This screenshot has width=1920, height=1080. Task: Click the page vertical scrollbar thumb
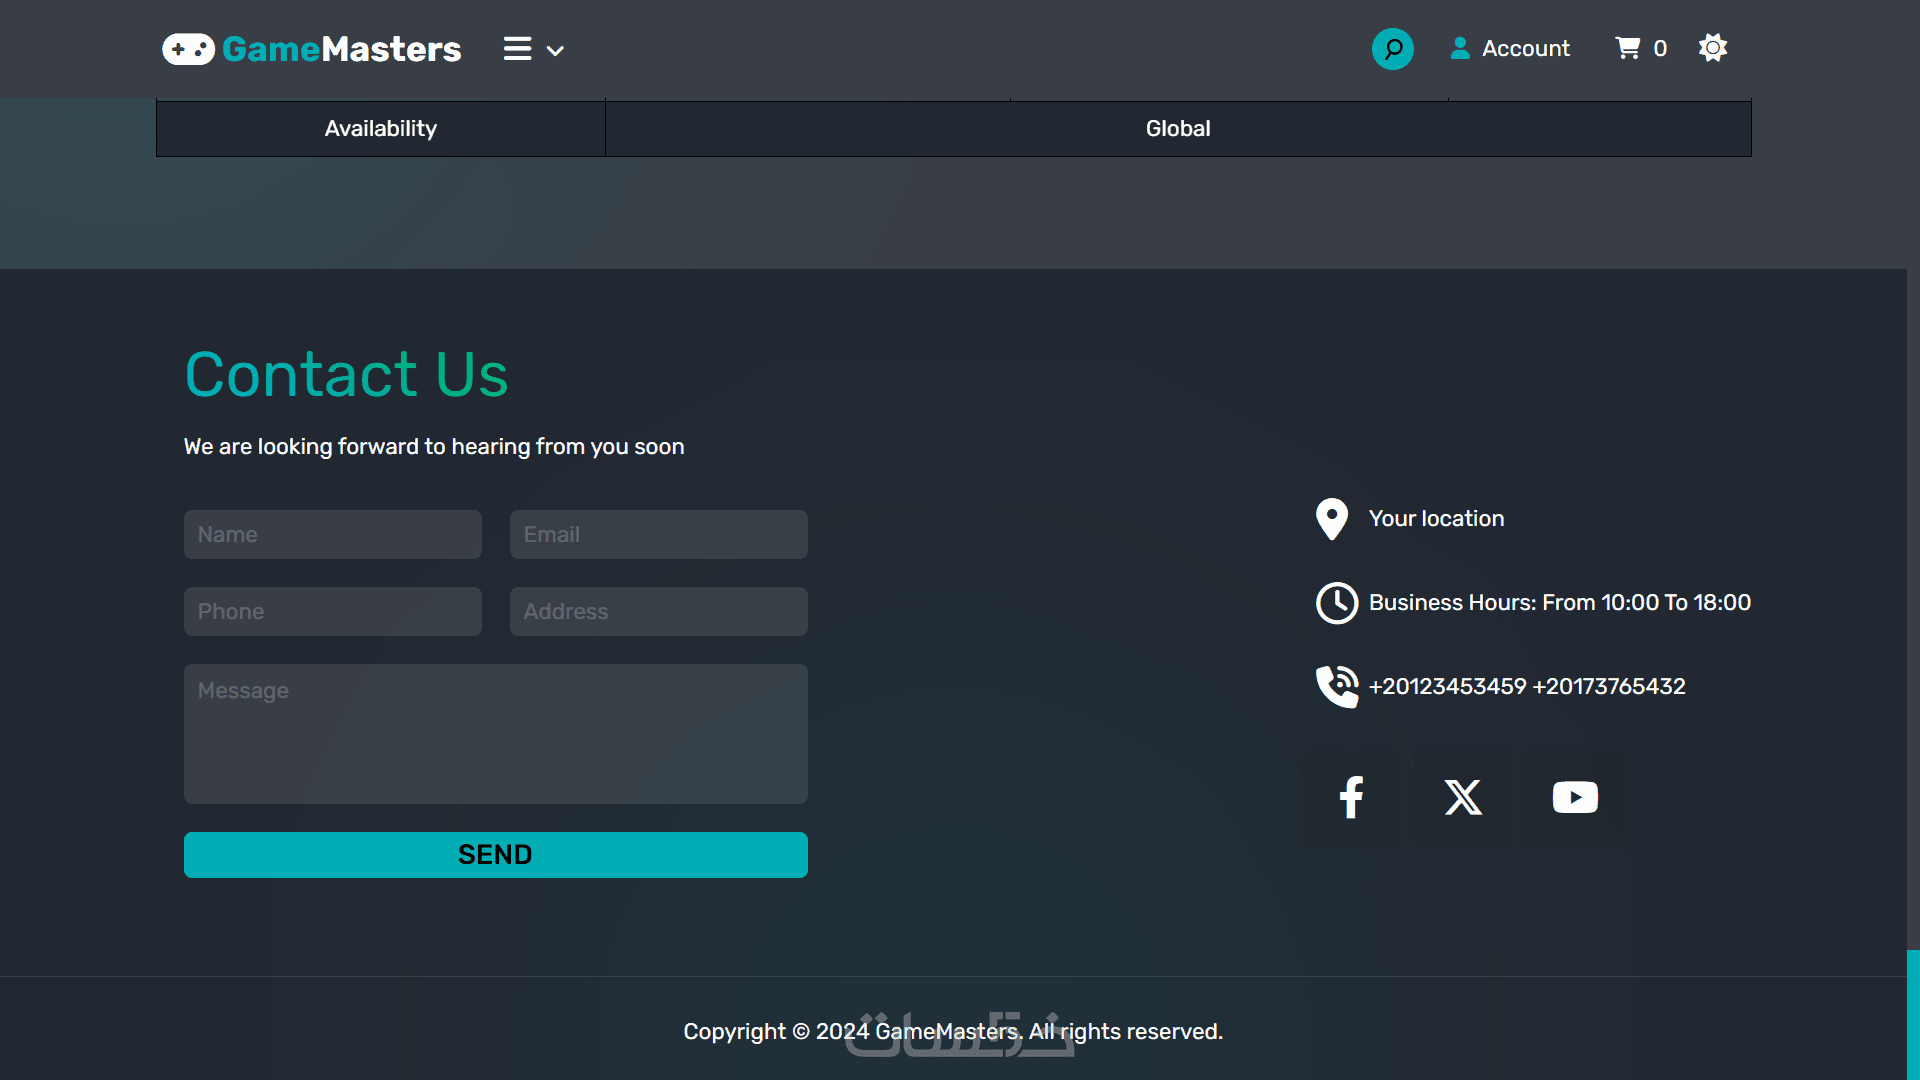[1913, 1014]
